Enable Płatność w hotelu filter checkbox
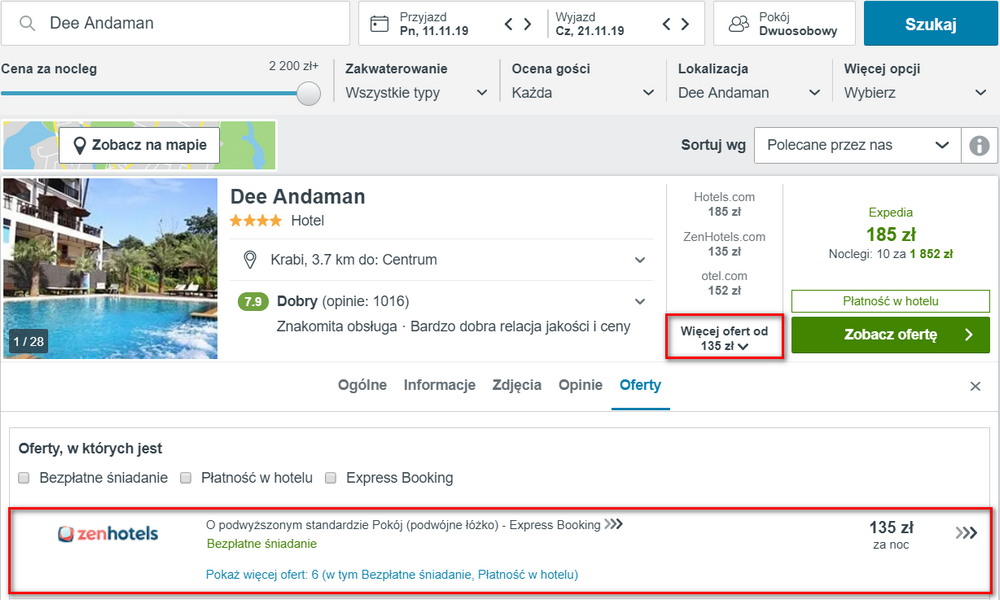This screenshot has width=1000, height=600. tap(186, 478)
